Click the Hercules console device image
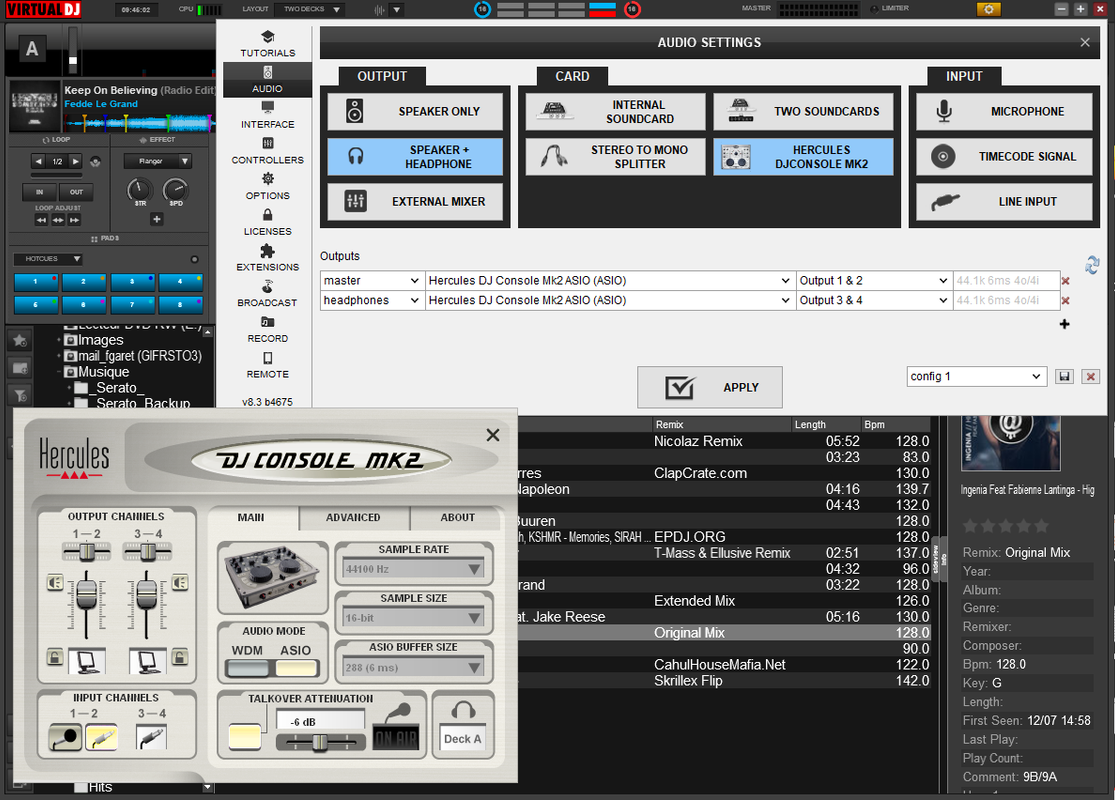 tap(272, 577)
